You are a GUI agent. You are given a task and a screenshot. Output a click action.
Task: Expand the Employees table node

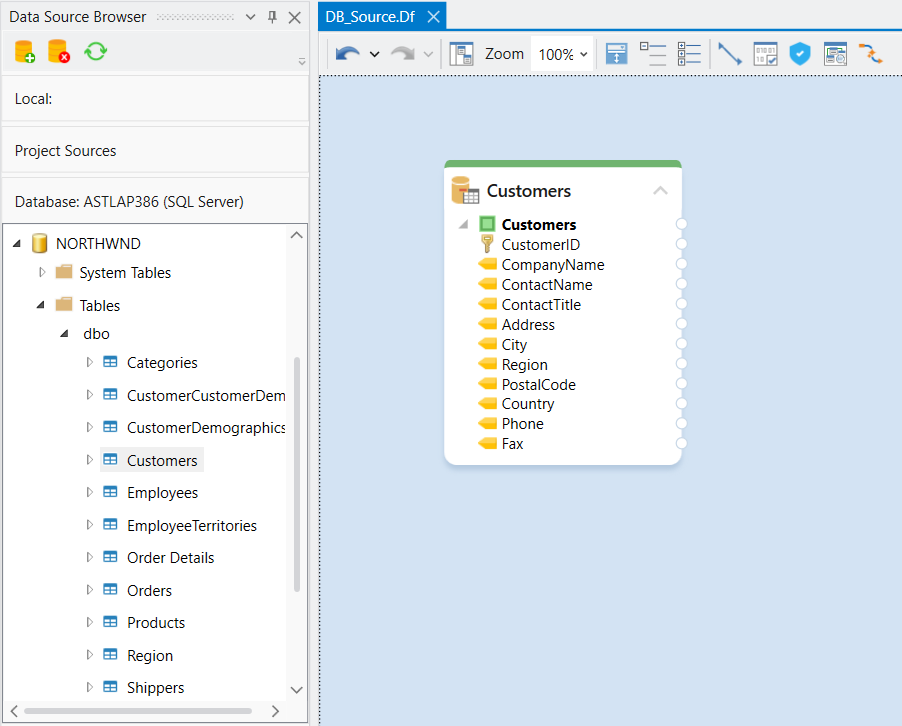pyautogui.click(x=89, y=492)
